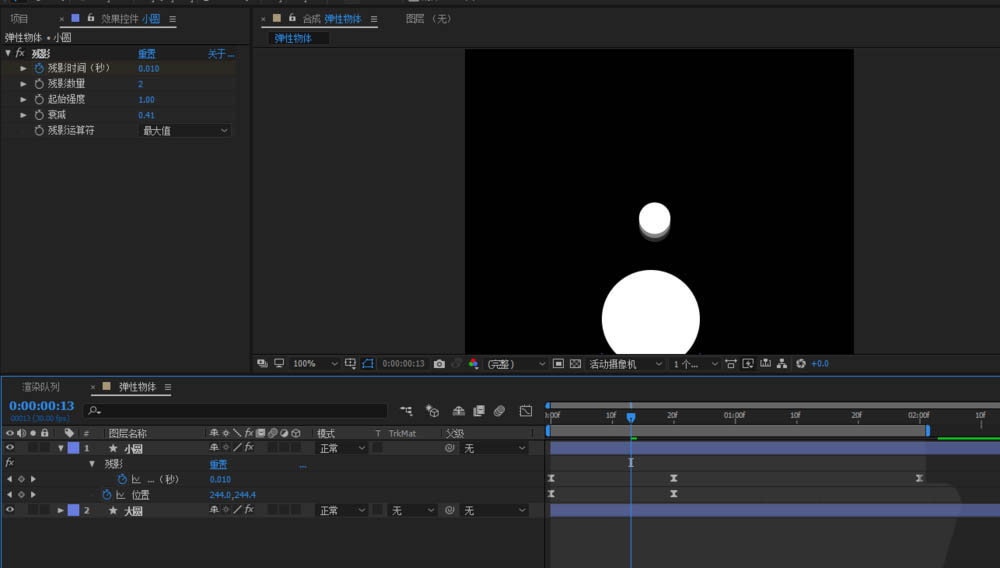Toggle the fx switch on 小圆 layer
This screenshot has height=568, width=1000.
pyautogui.click(x=249, y=448)
